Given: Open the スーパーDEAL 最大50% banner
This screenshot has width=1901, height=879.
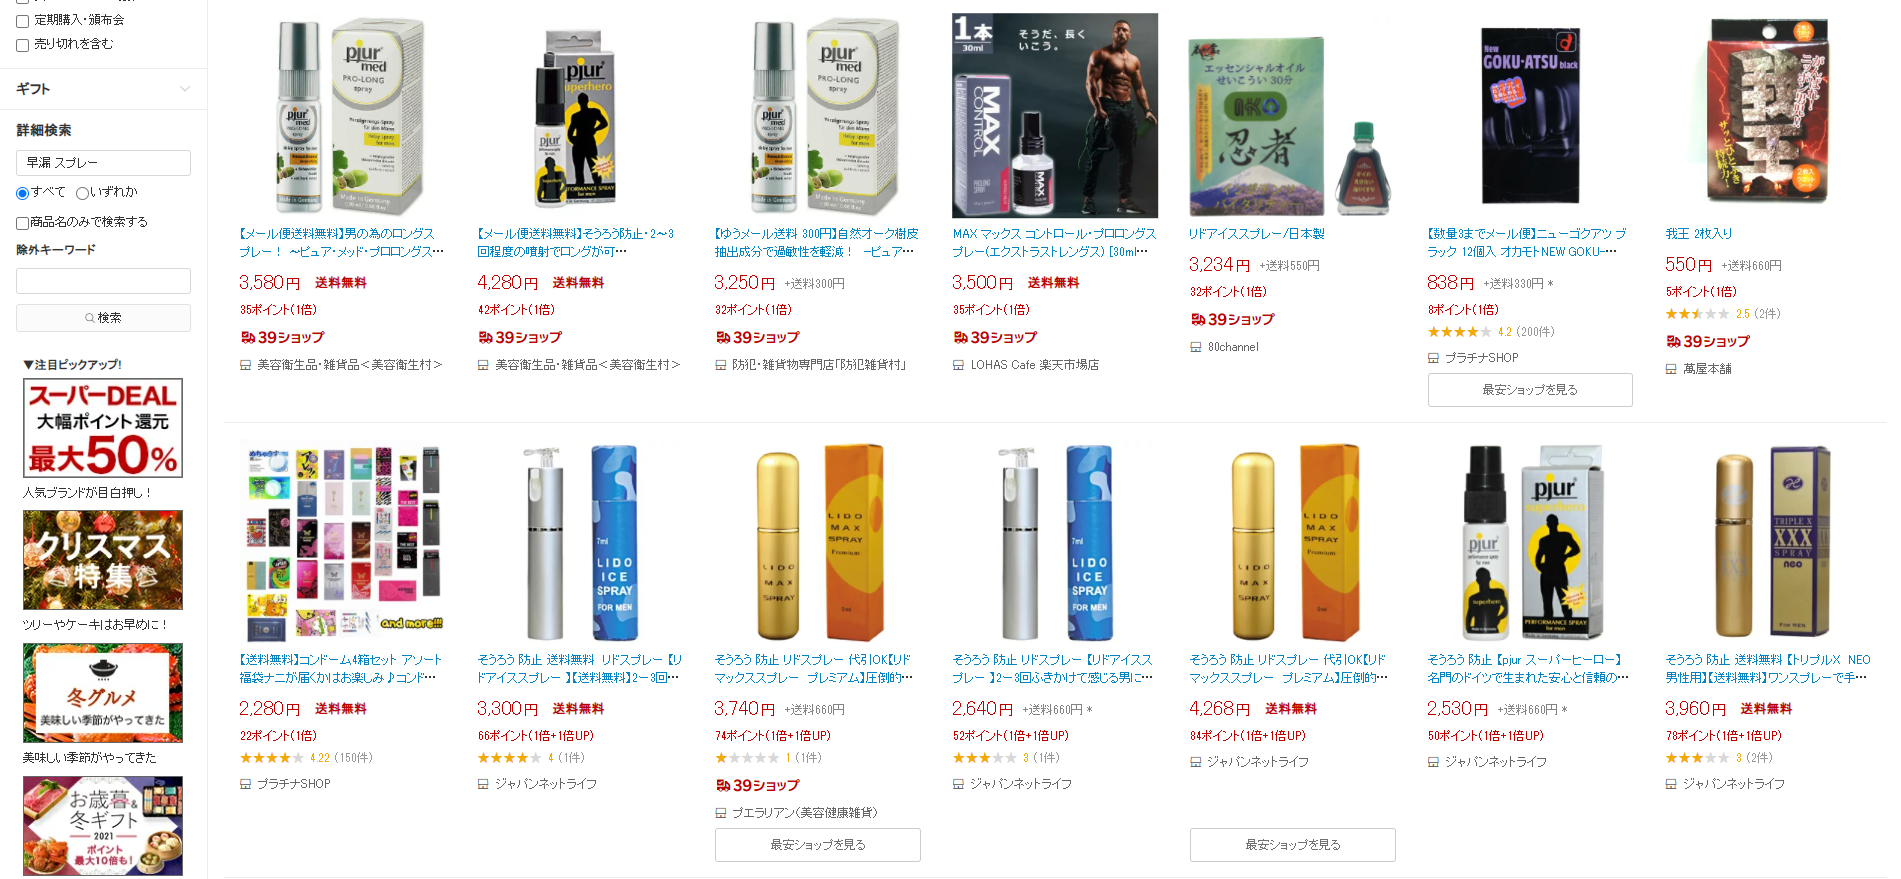Looking at the screenshot, I should pyautogui.click(x=103, y=428).
